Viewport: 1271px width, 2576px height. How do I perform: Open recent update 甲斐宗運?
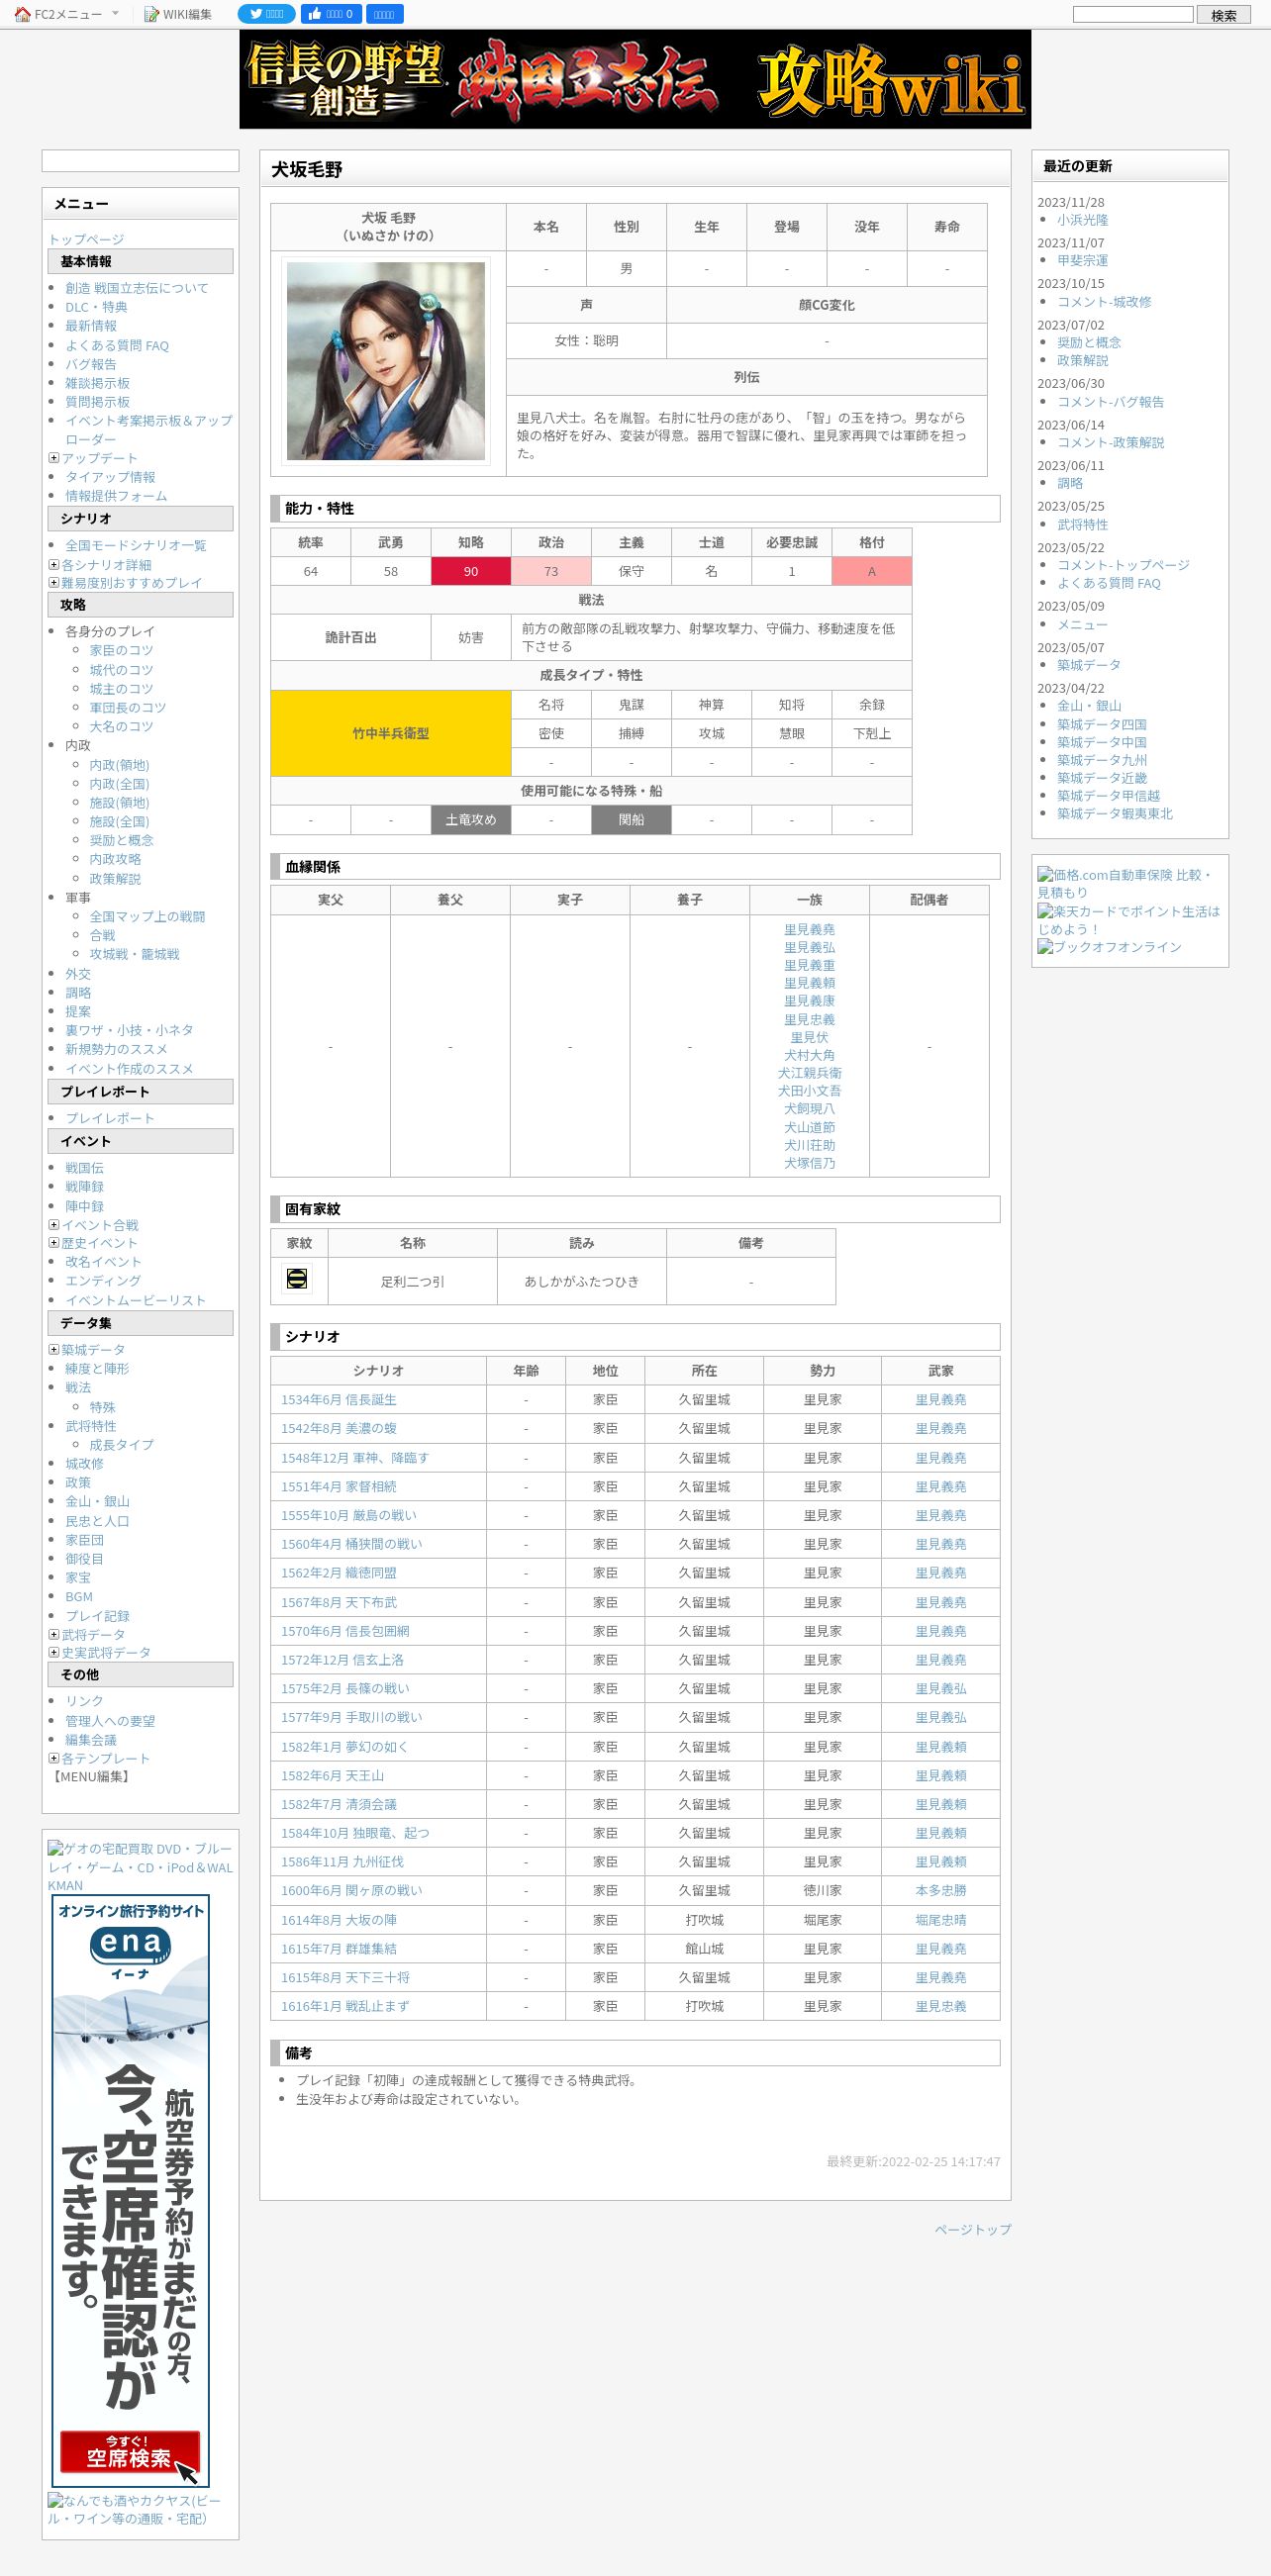click(1083, 260)
